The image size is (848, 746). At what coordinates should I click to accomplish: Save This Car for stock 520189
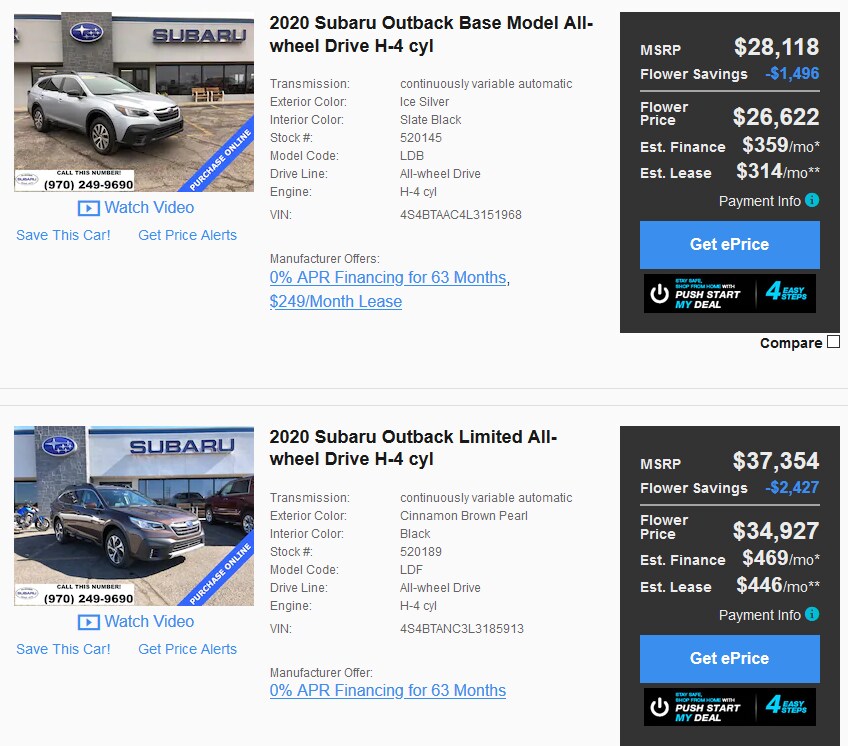pos(63,649)
